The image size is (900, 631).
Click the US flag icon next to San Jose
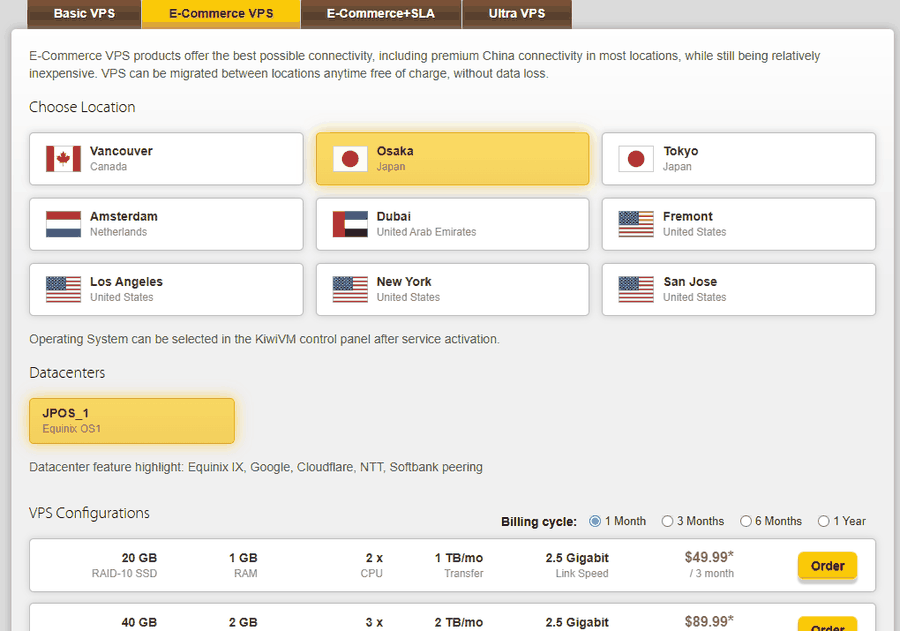point(636,289)
